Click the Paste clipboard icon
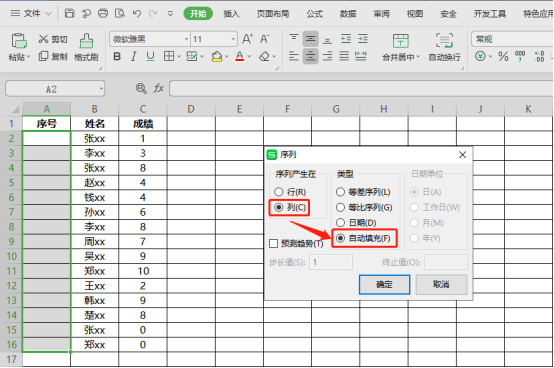The image size is (554, 368). [x=19, y=41]
